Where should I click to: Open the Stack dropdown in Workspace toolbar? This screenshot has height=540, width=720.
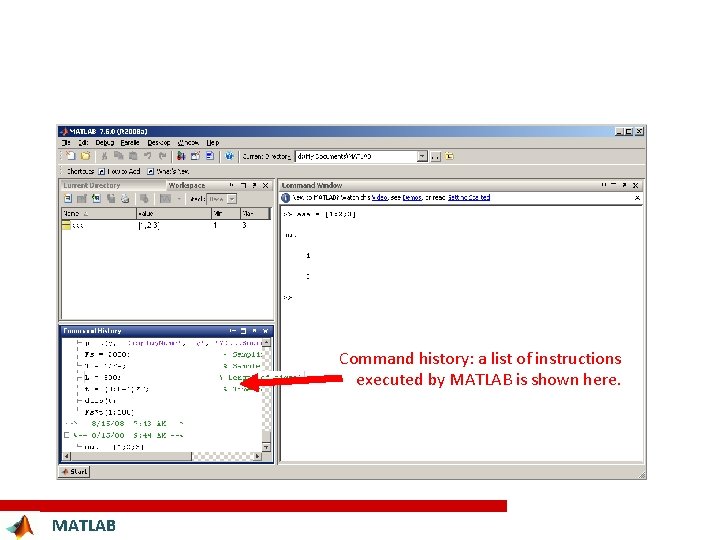(232, 199)
